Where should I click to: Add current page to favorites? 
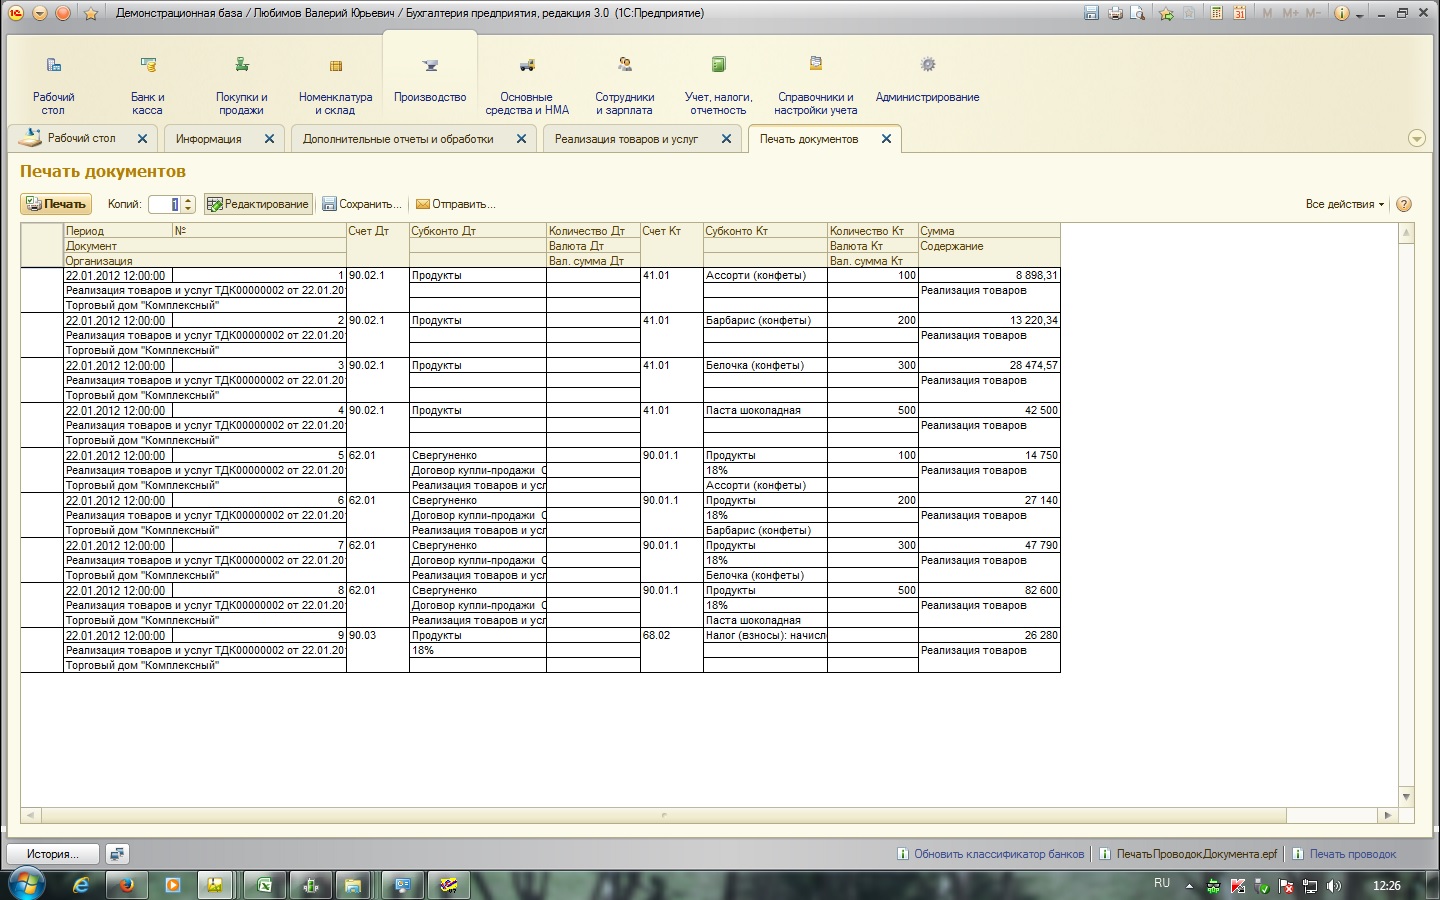pyautogui.click(x=1166, y=13)
